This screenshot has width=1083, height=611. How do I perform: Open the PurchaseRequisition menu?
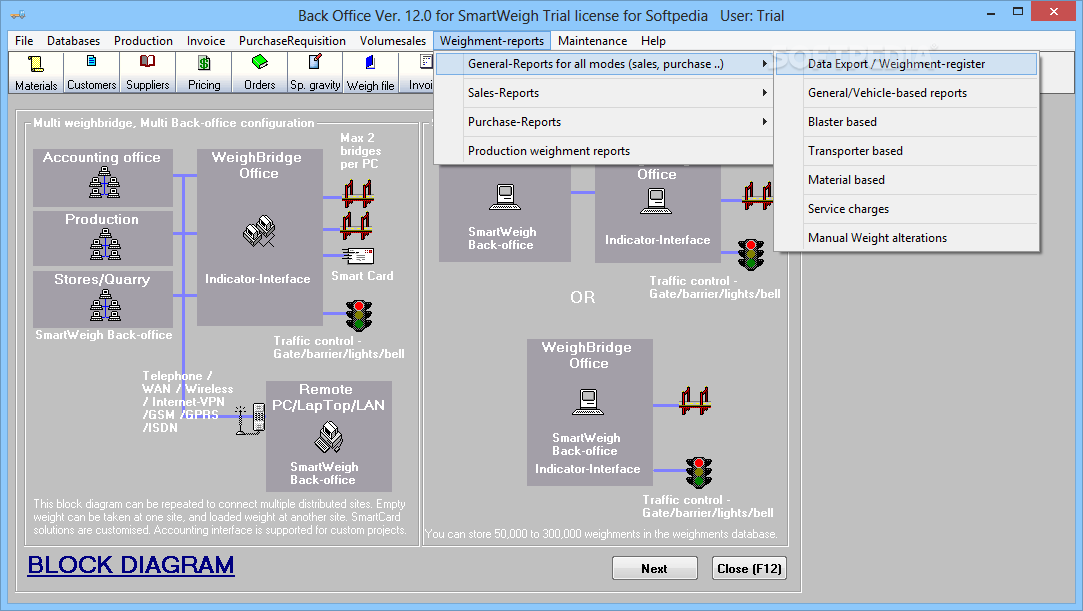point(292,41)
